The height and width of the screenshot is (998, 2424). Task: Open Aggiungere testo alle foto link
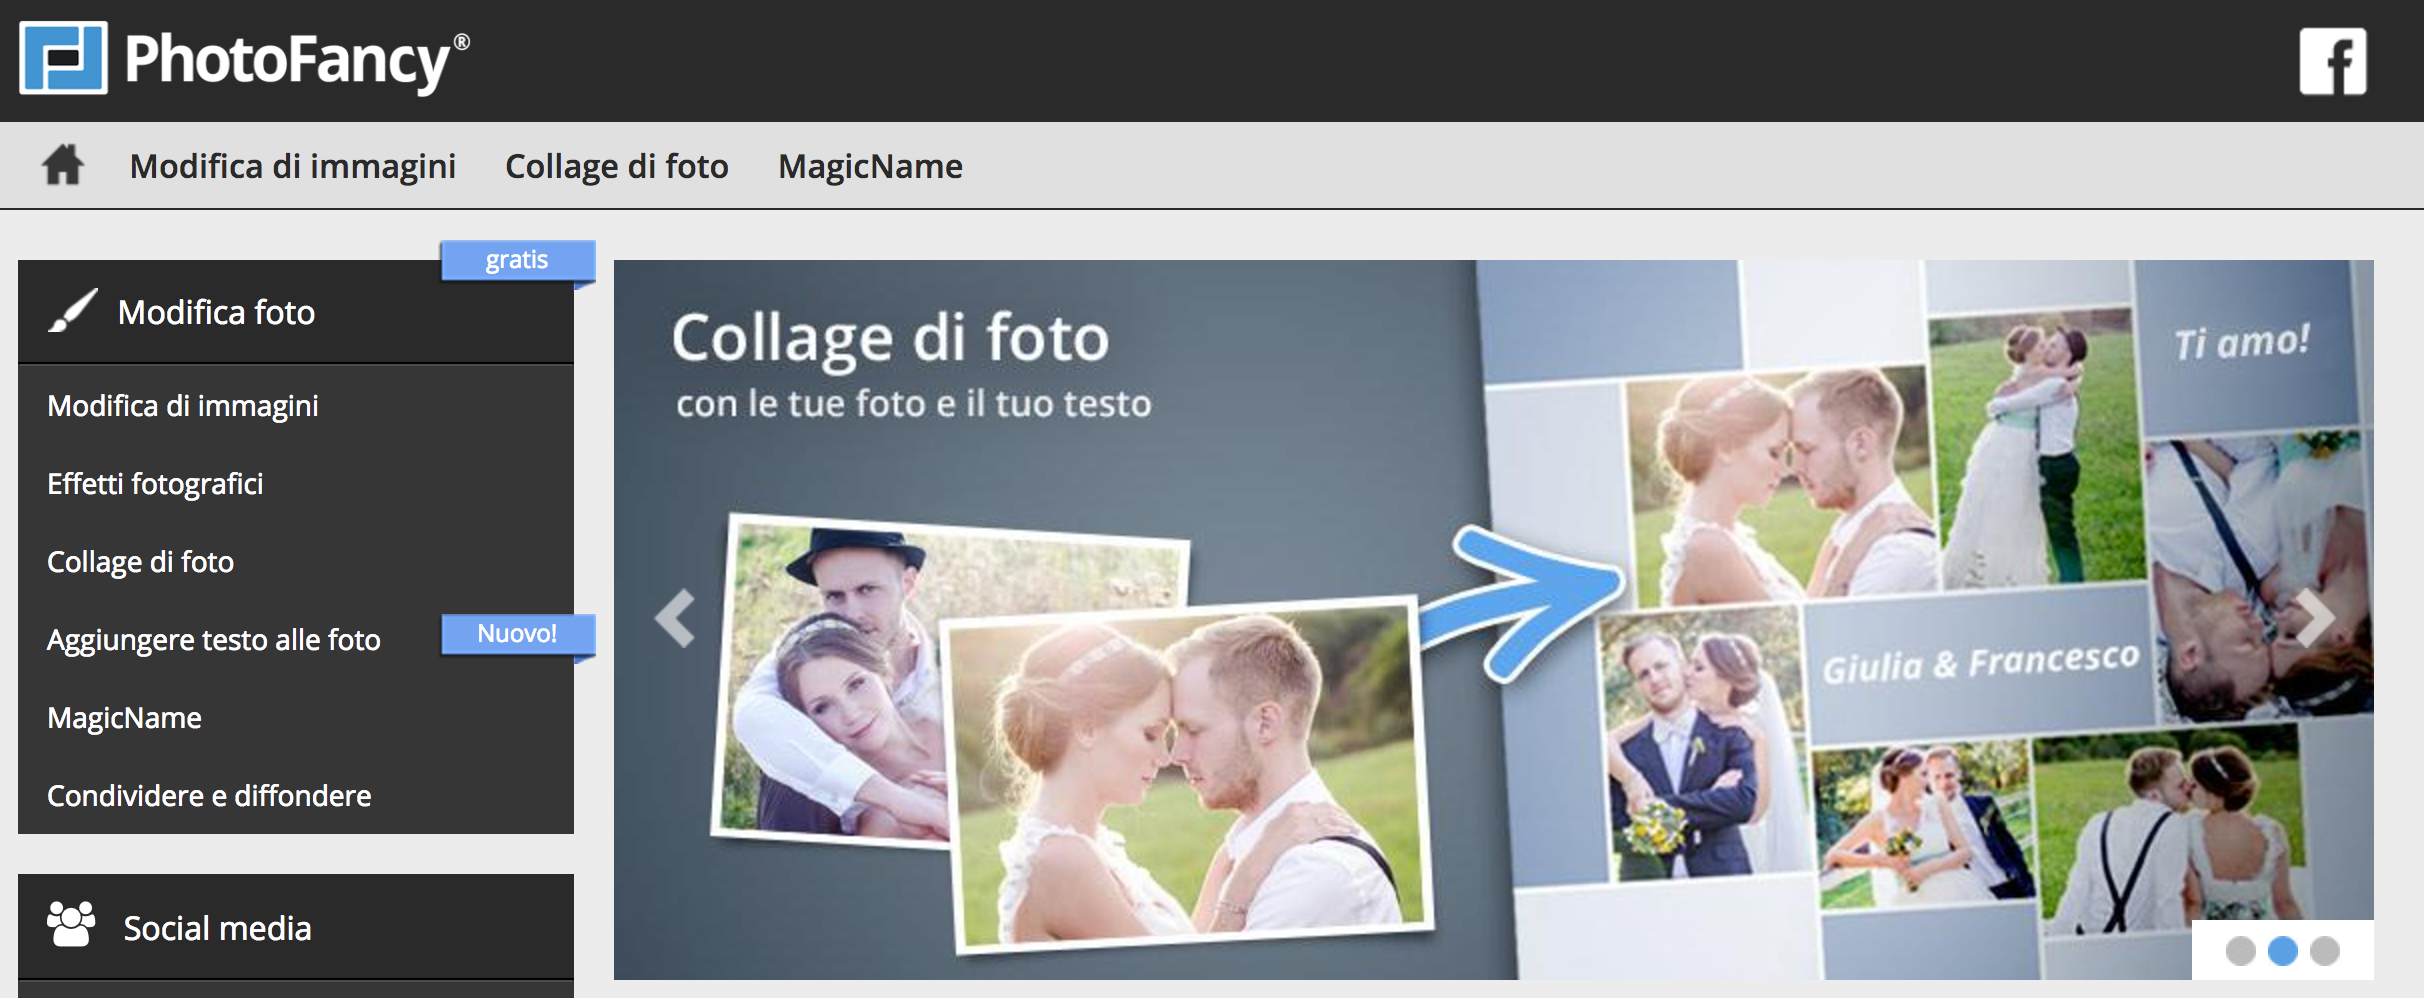pos(214,640)
